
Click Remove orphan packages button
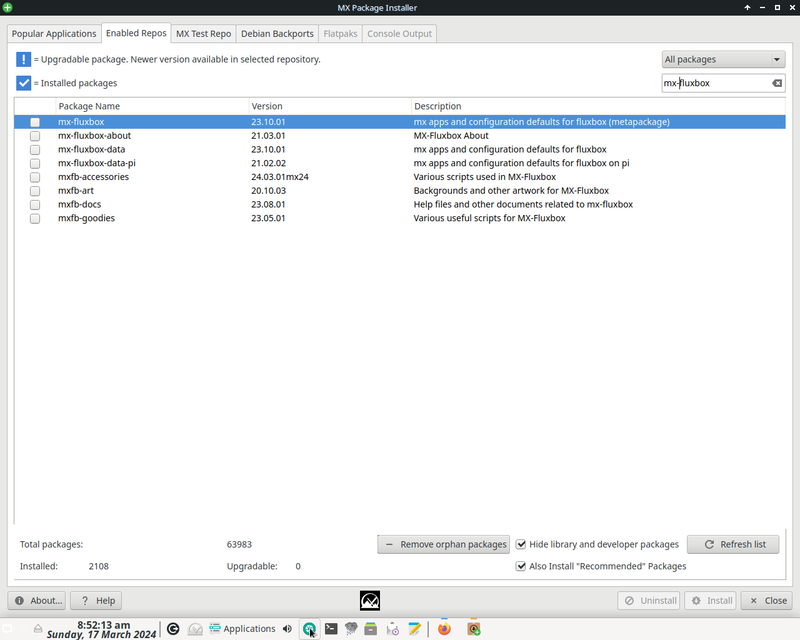click(443, 545)
